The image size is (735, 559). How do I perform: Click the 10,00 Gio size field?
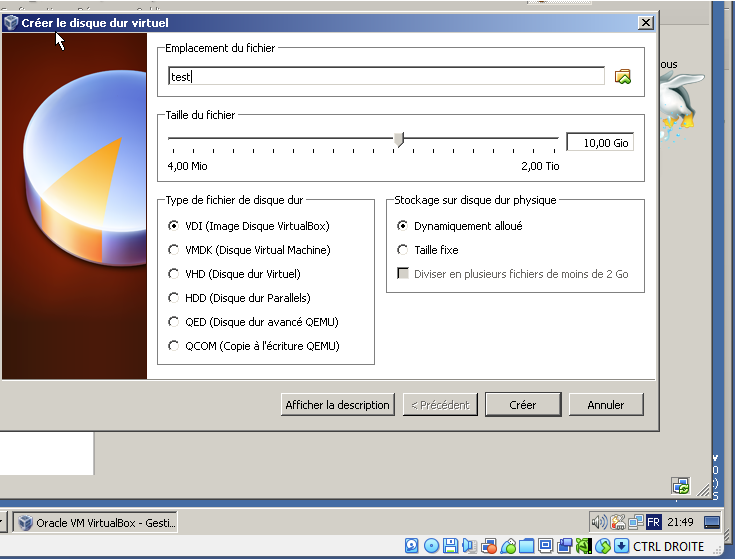click(x=600, y=142)
